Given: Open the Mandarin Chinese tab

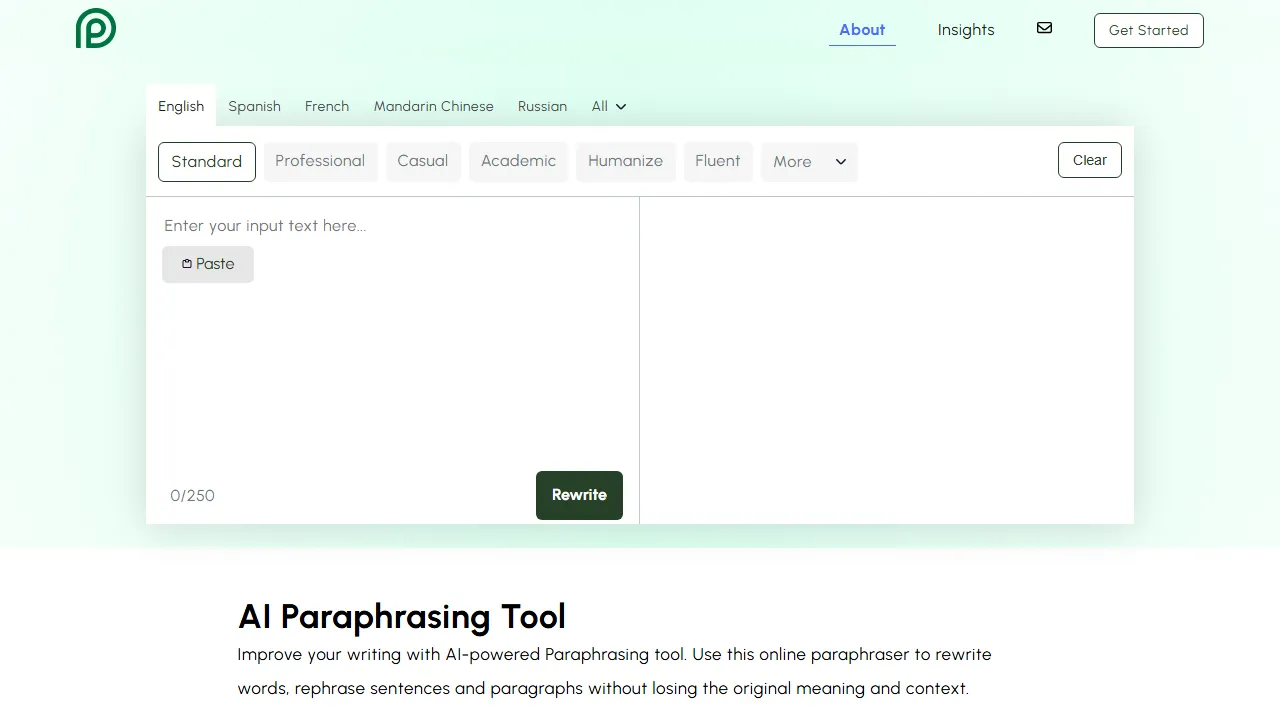Looking at the screenshot, I should coord(433,106).
